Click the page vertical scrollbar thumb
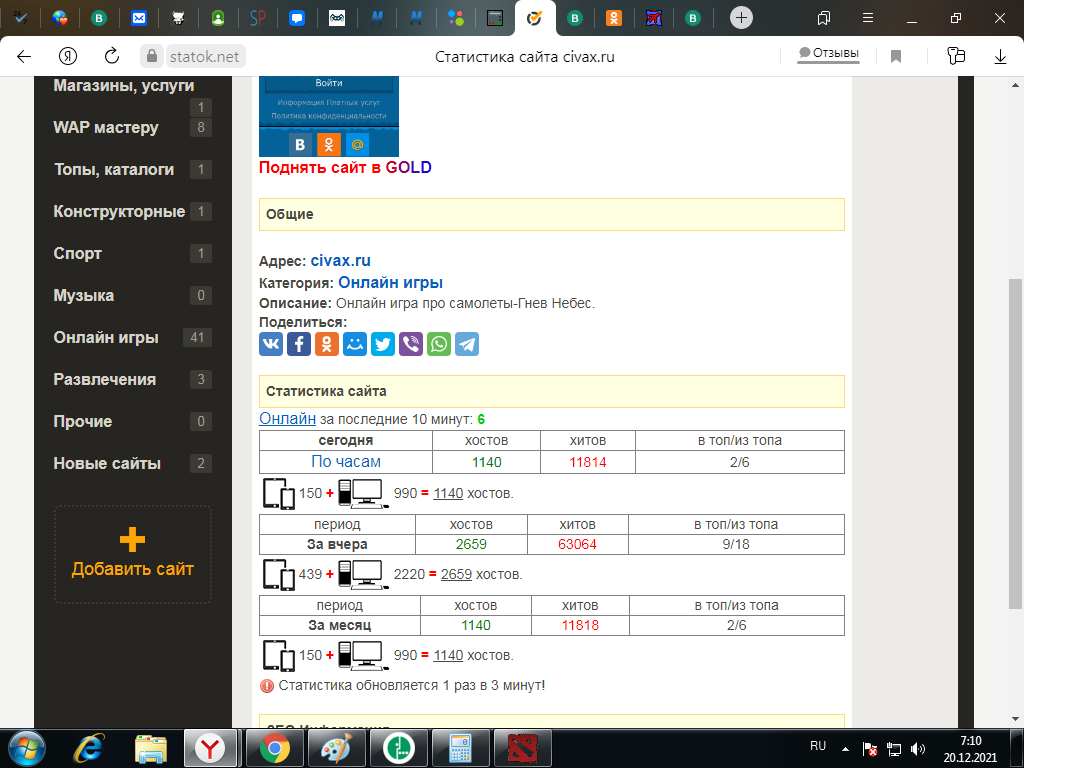 pyautogui.click(x=1015, y=440)
